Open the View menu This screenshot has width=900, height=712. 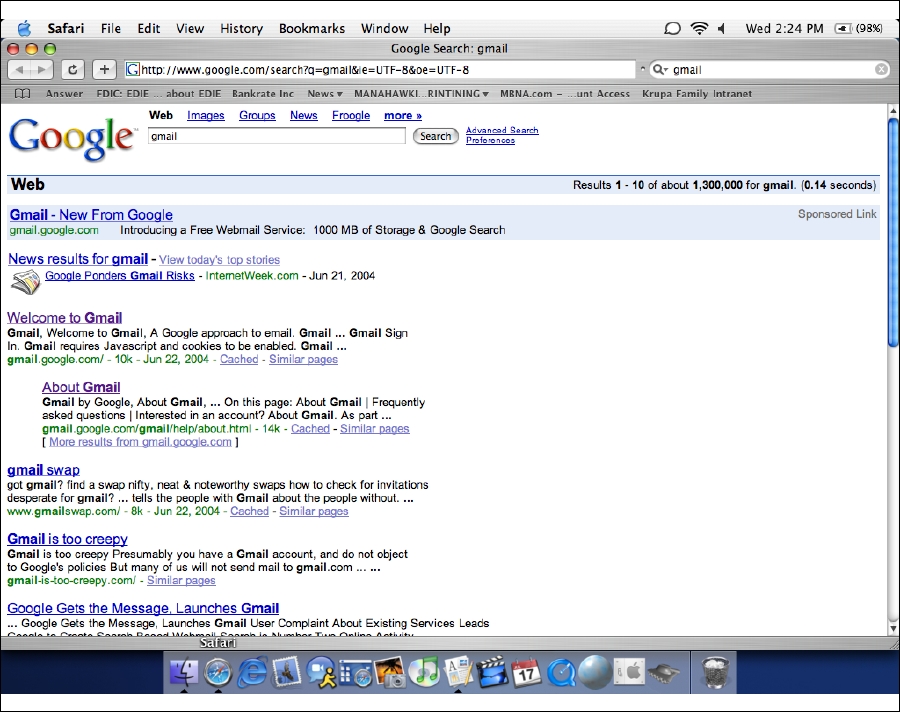click(x=190, y=28)
